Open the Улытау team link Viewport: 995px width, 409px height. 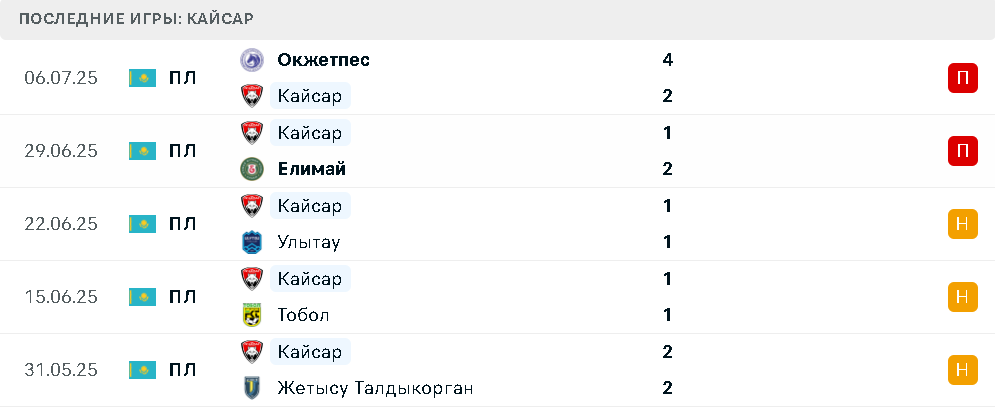[309, 242]
